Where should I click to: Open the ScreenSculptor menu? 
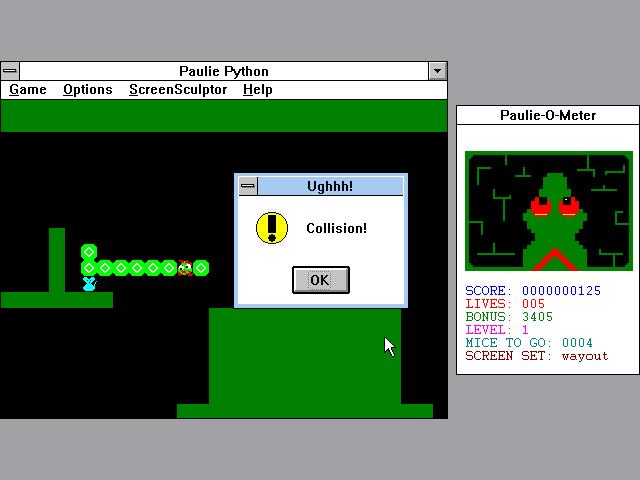[x=178, y=89]
